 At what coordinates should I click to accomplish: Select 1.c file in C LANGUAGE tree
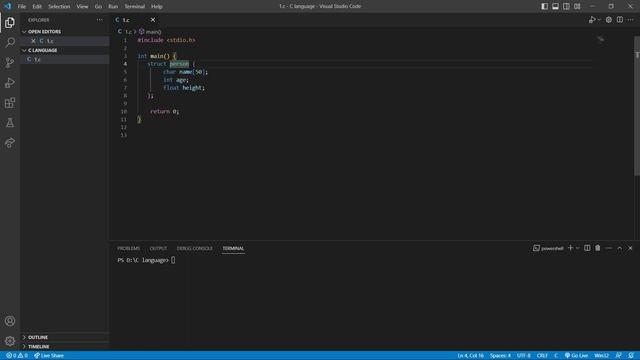point(65,60)
